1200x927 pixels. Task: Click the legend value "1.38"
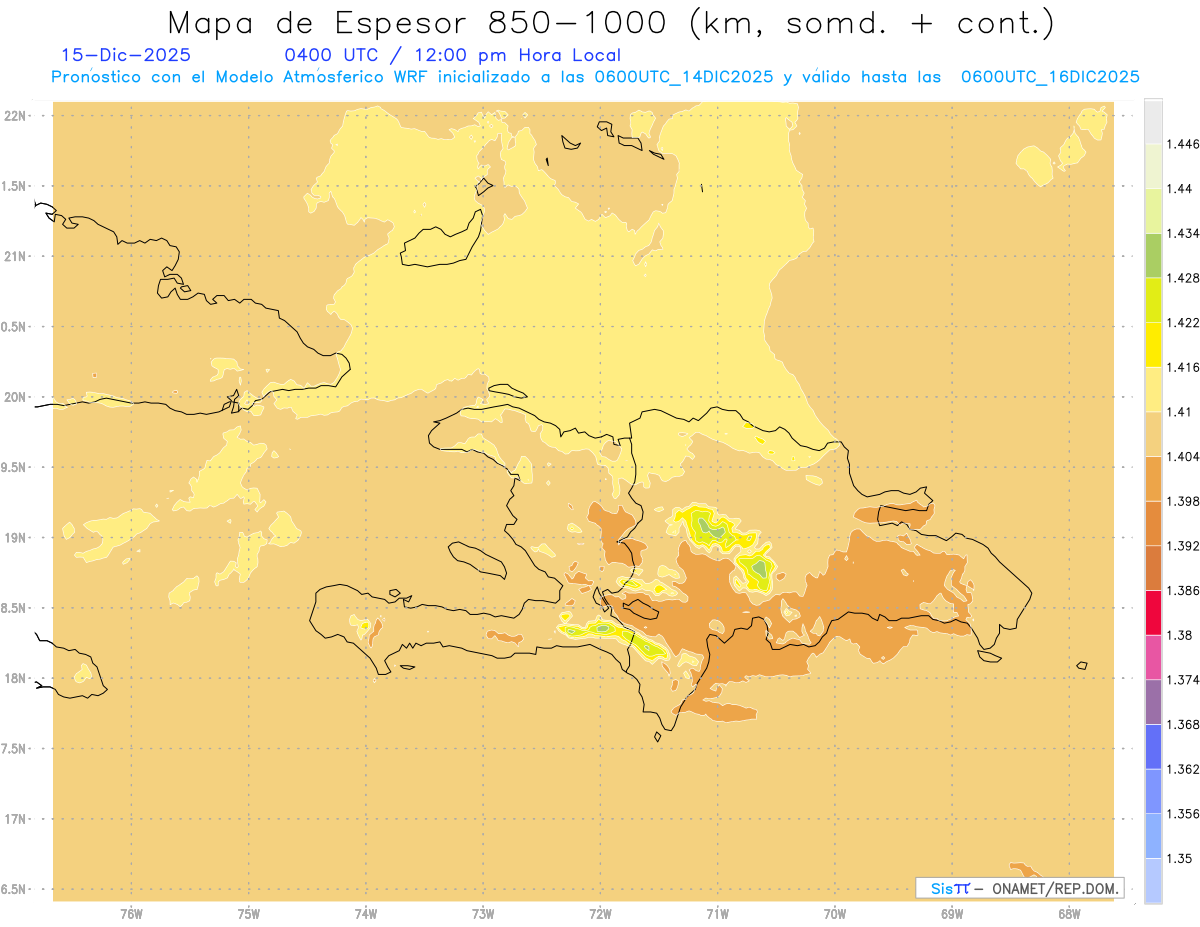[x=1180, y=635]
